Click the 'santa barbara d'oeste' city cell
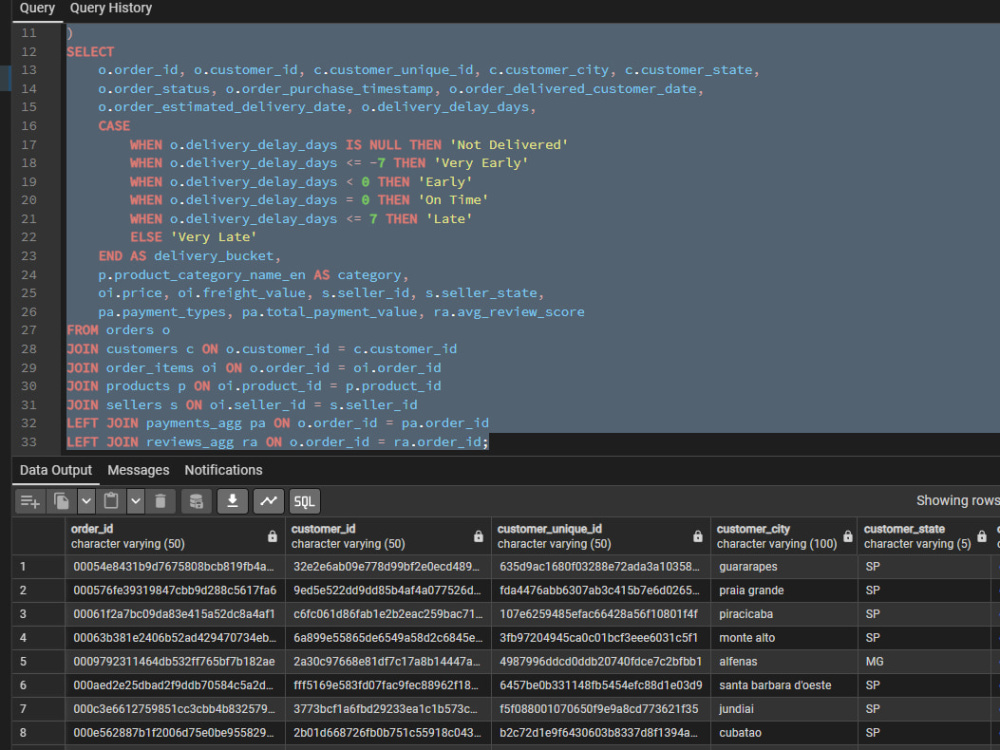Image resolution: width=1000 pixels, height=750 pixels. point(784,686)
